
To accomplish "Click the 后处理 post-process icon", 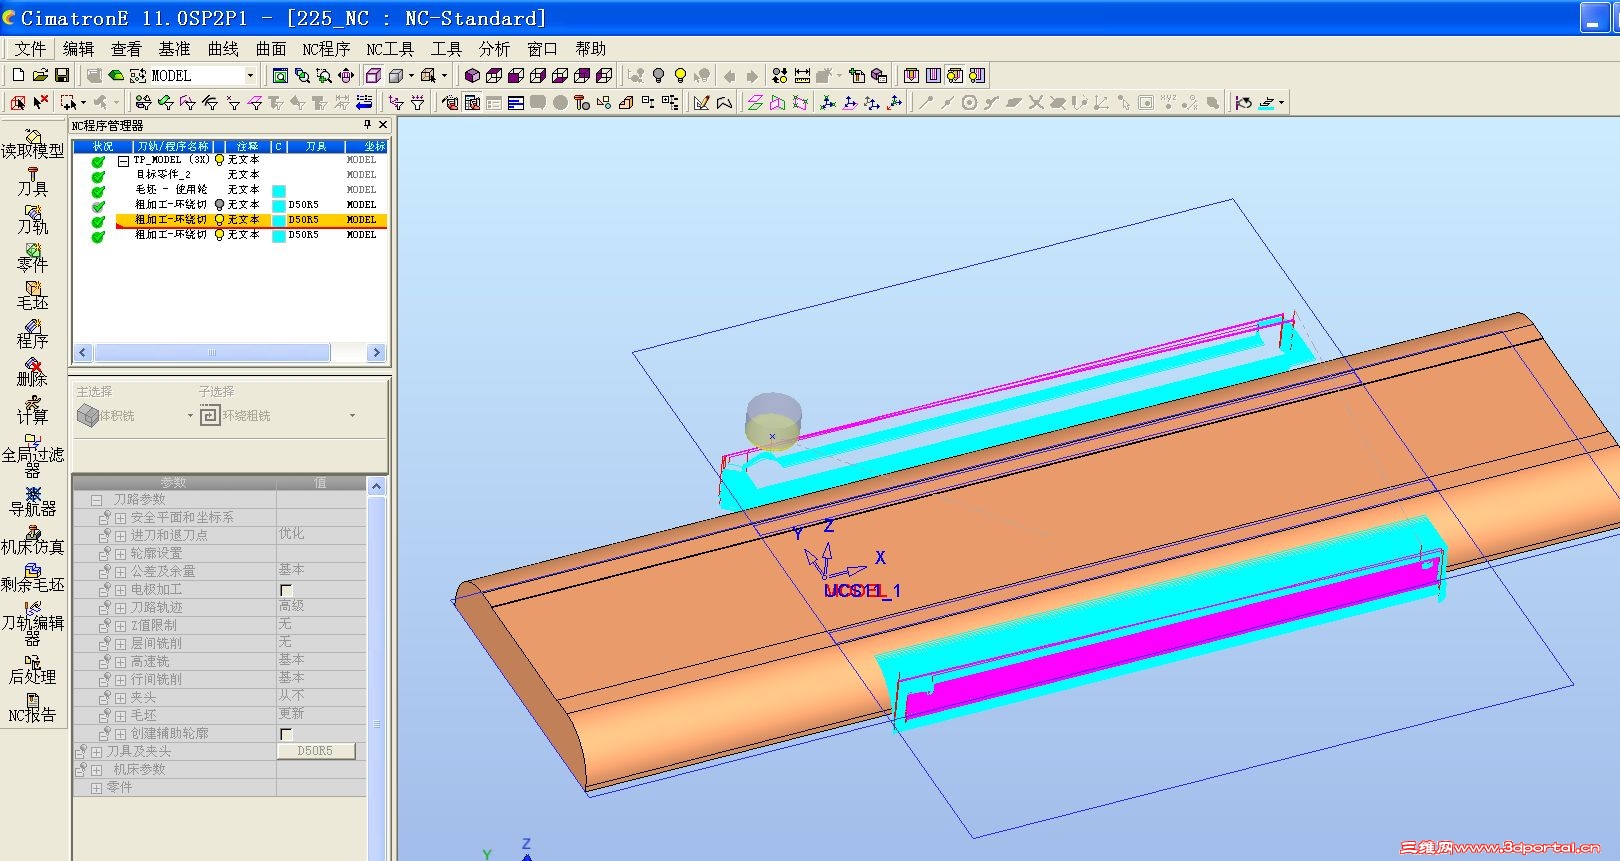I will click(x=32, y=670).
